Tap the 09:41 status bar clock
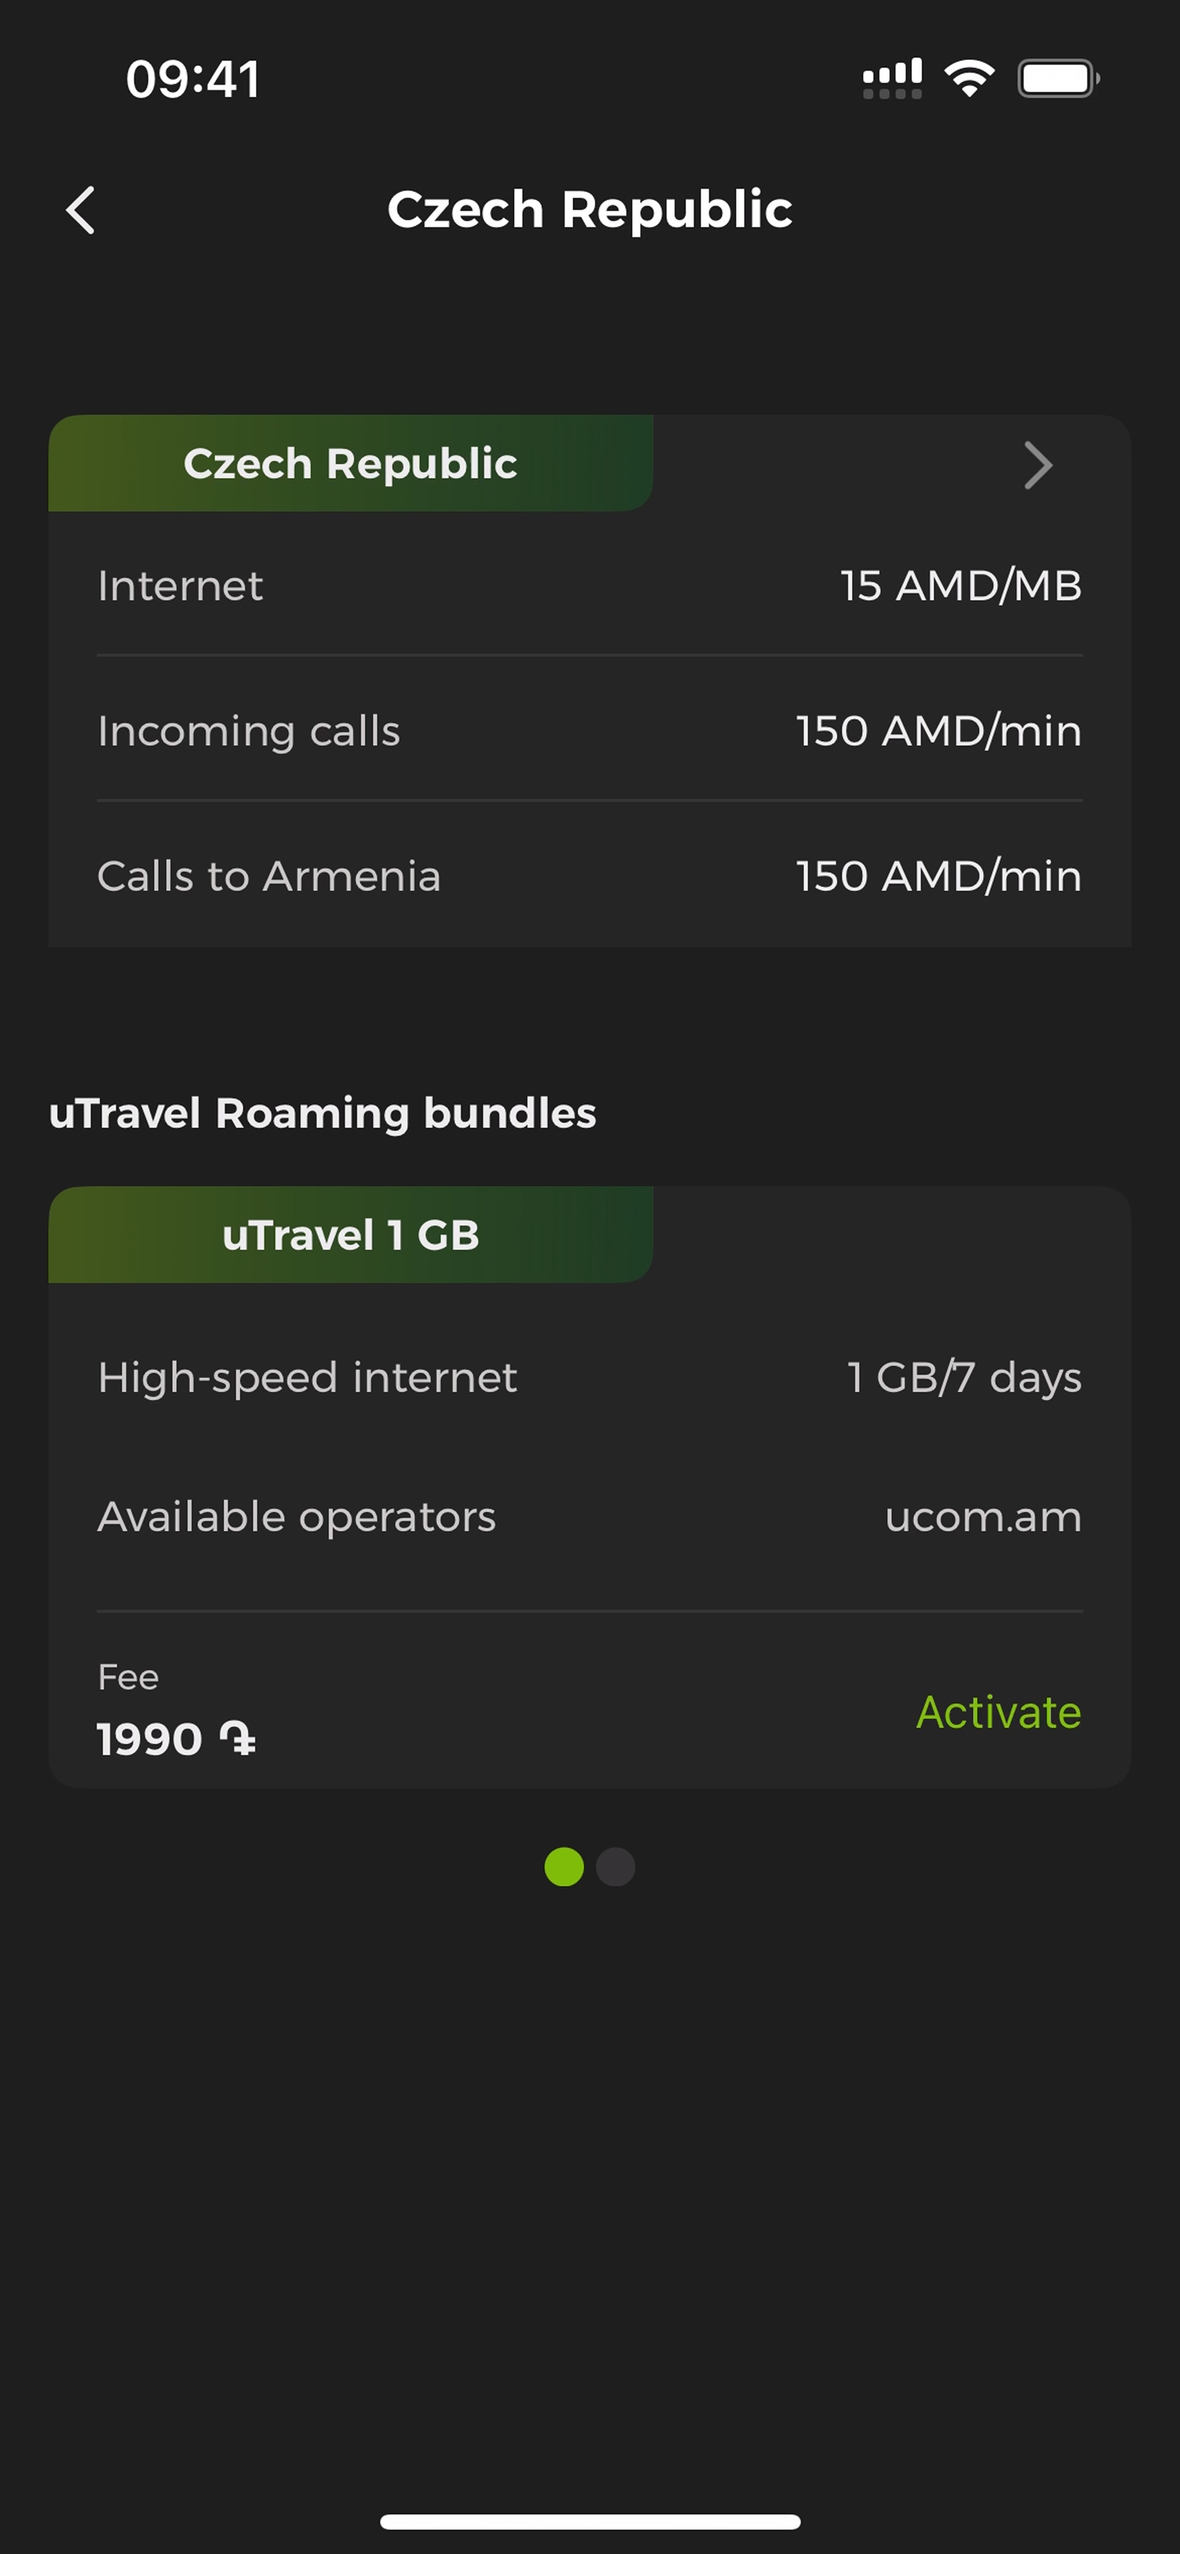The height and width of the screenshot is (2554, 1180). 193,79
